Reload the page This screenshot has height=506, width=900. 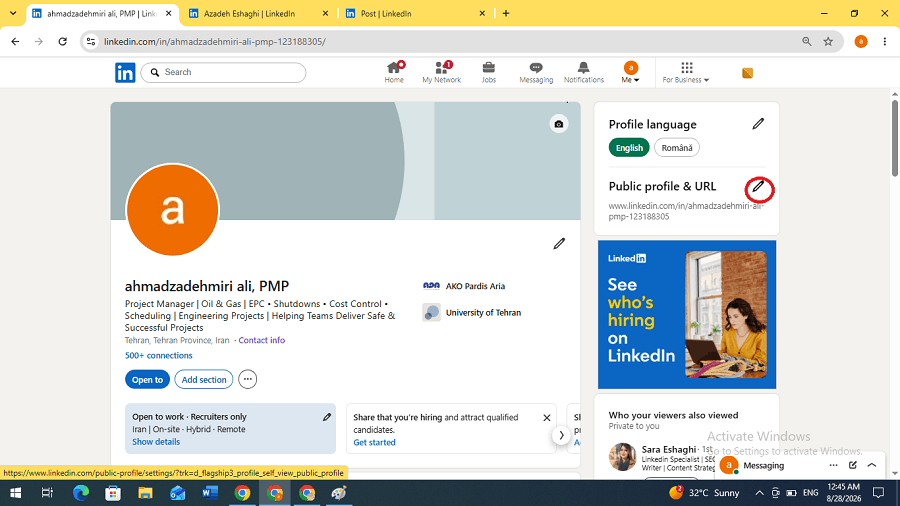[x=63, y=41]
